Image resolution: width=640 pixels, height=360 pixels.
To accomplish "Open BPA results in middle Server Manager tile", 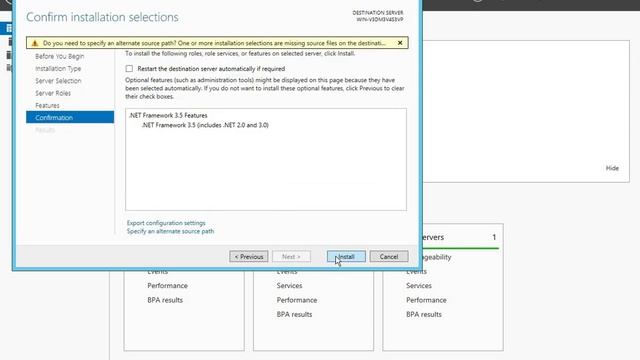I will tap(294, 314).
